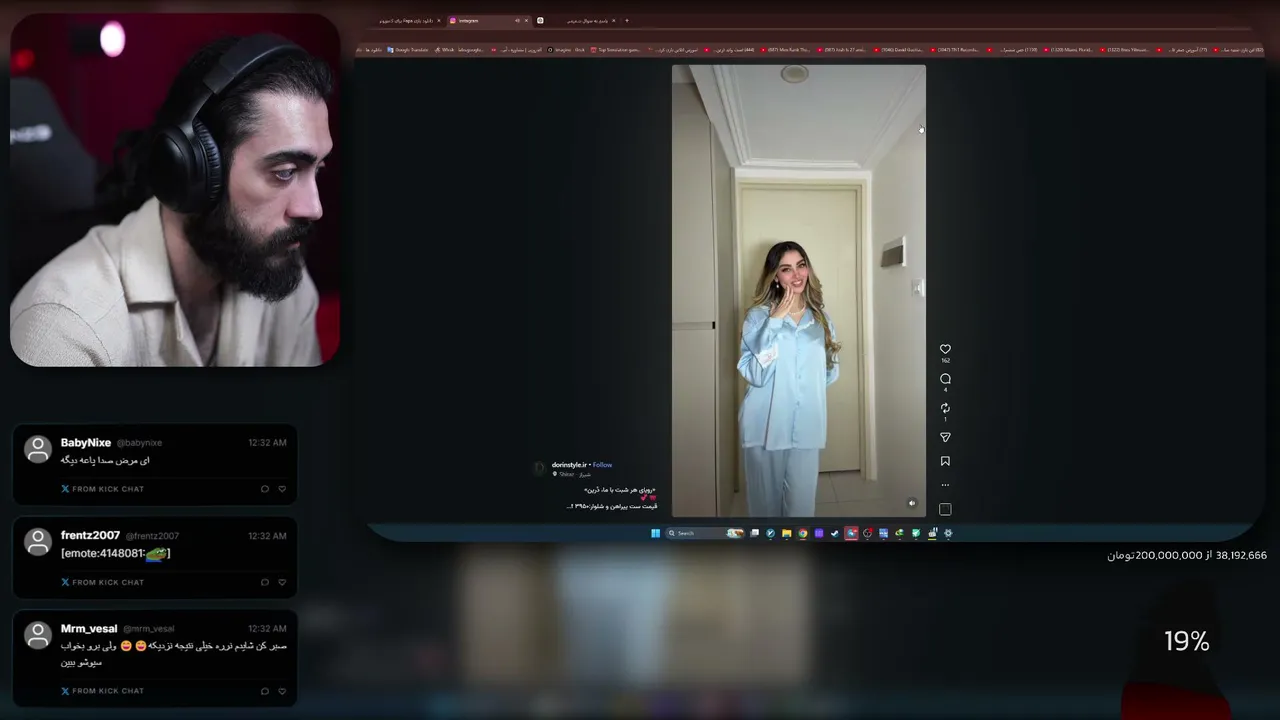Click the frentz2007 username in chat

coord(90,536)
